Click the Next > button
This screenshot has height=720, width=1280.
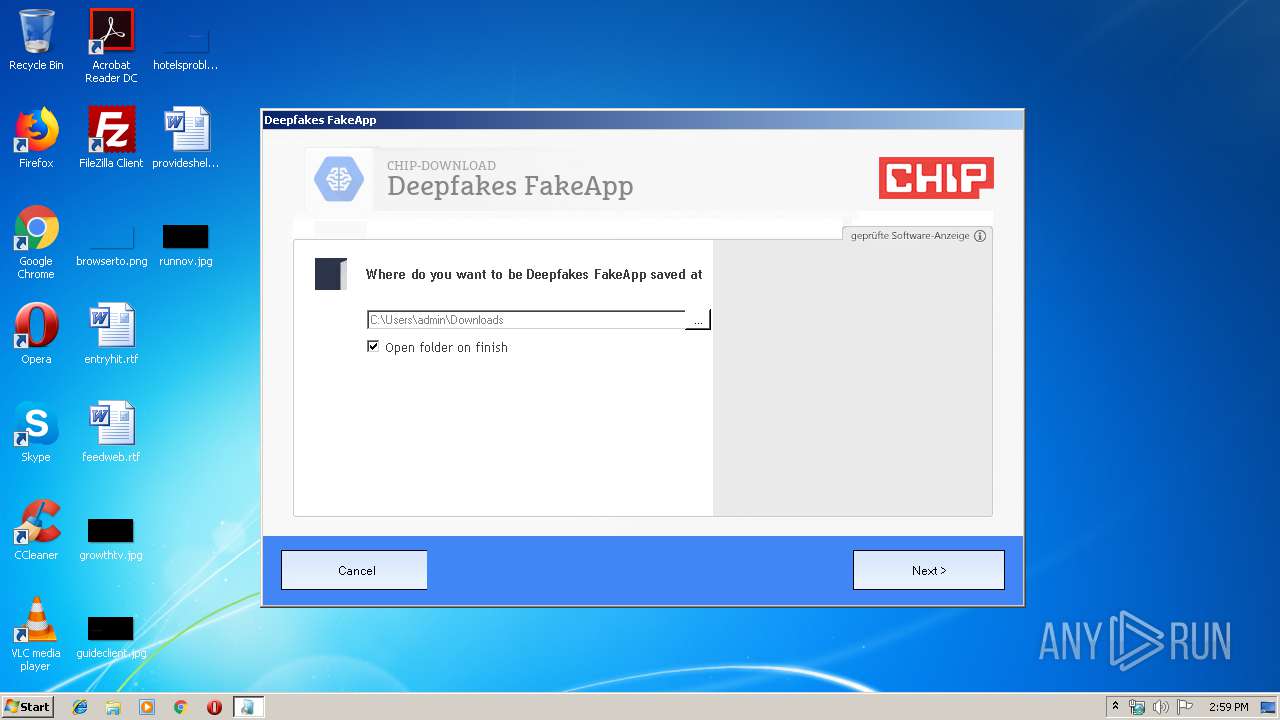pyautogui.click(x=929, y=570)
